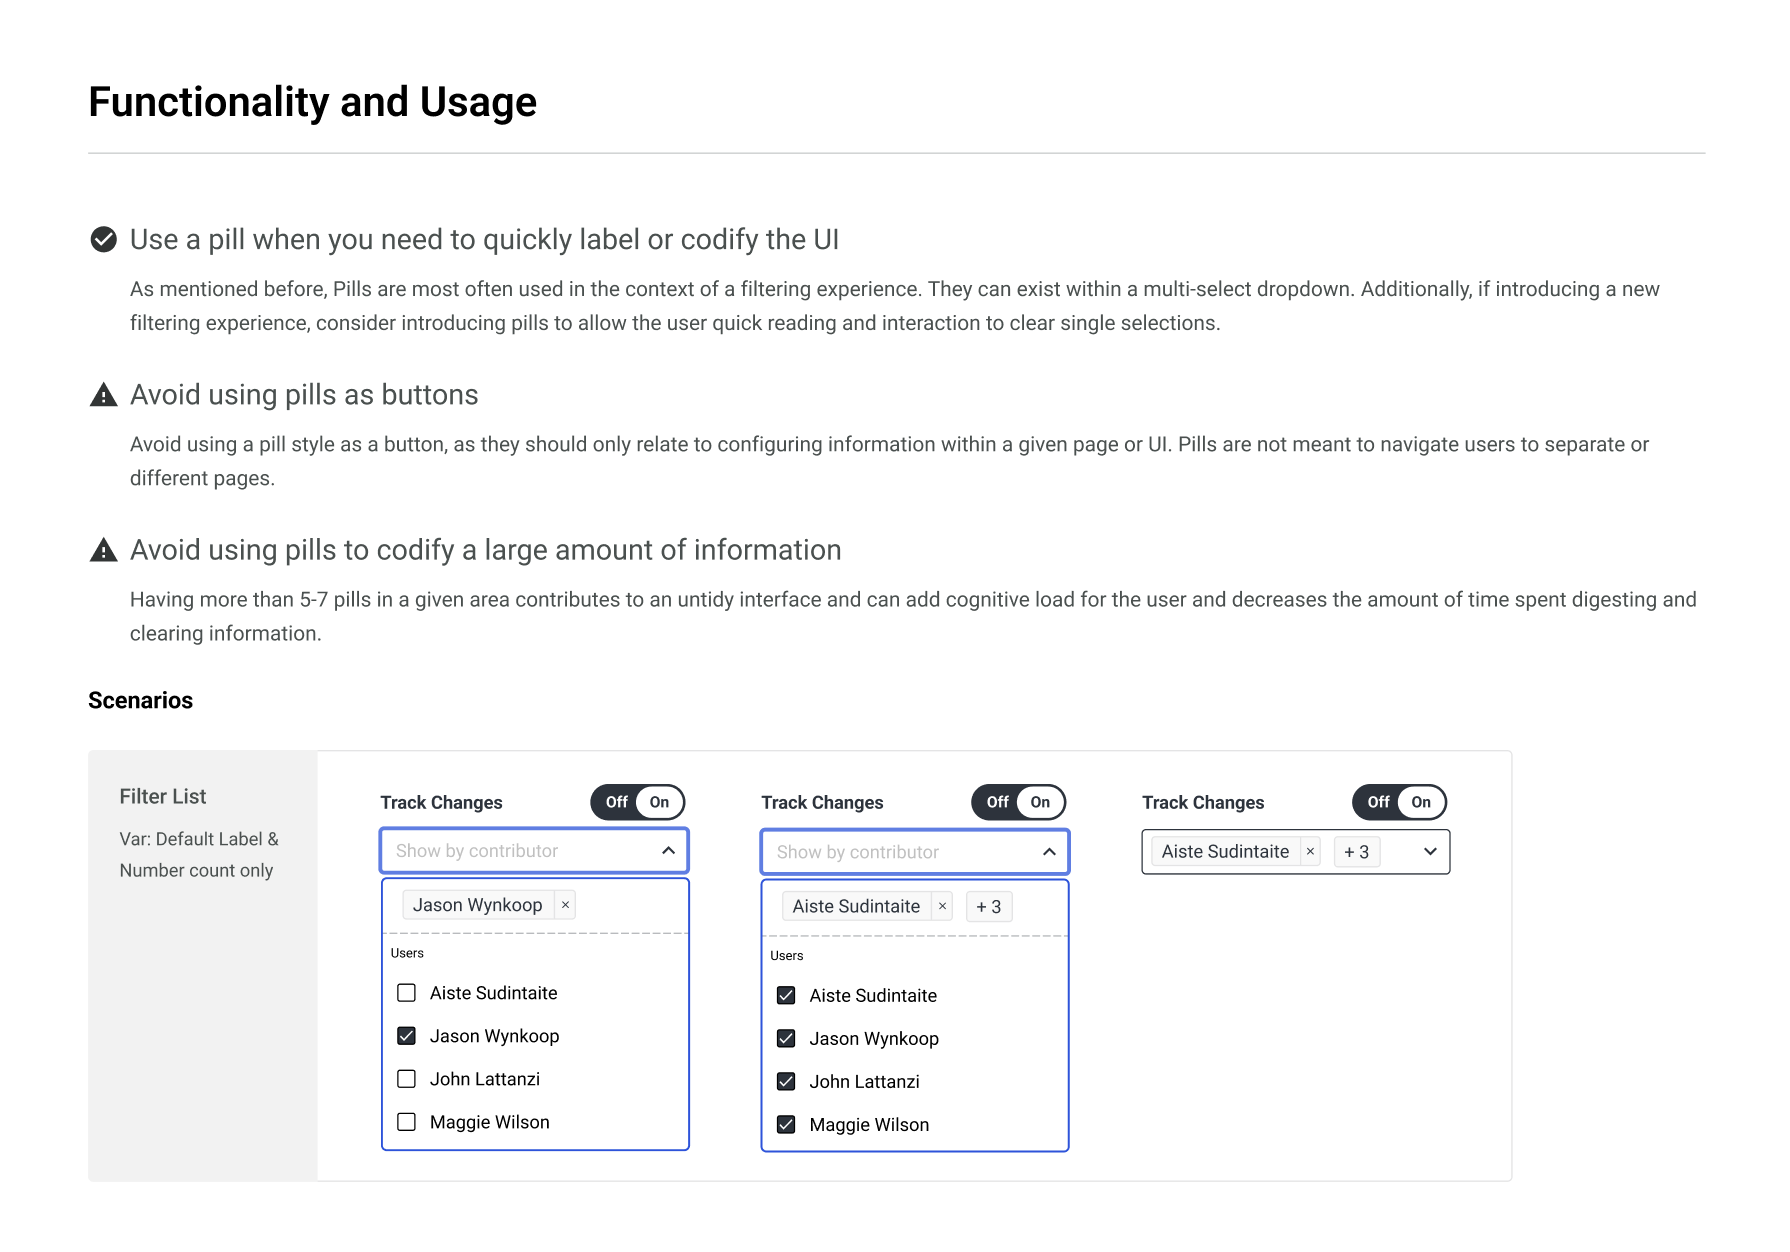The image size is (1790, 1252).
Task: Select John Lattanzi in the middle list
Action: 787,1082
